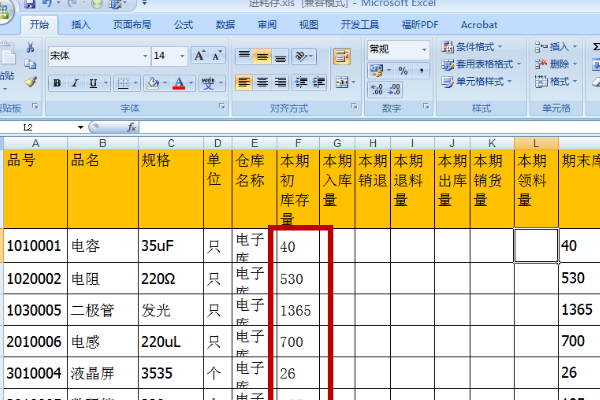
Task: Click the insert function fx icon
Action: click(x=132, y=127)
